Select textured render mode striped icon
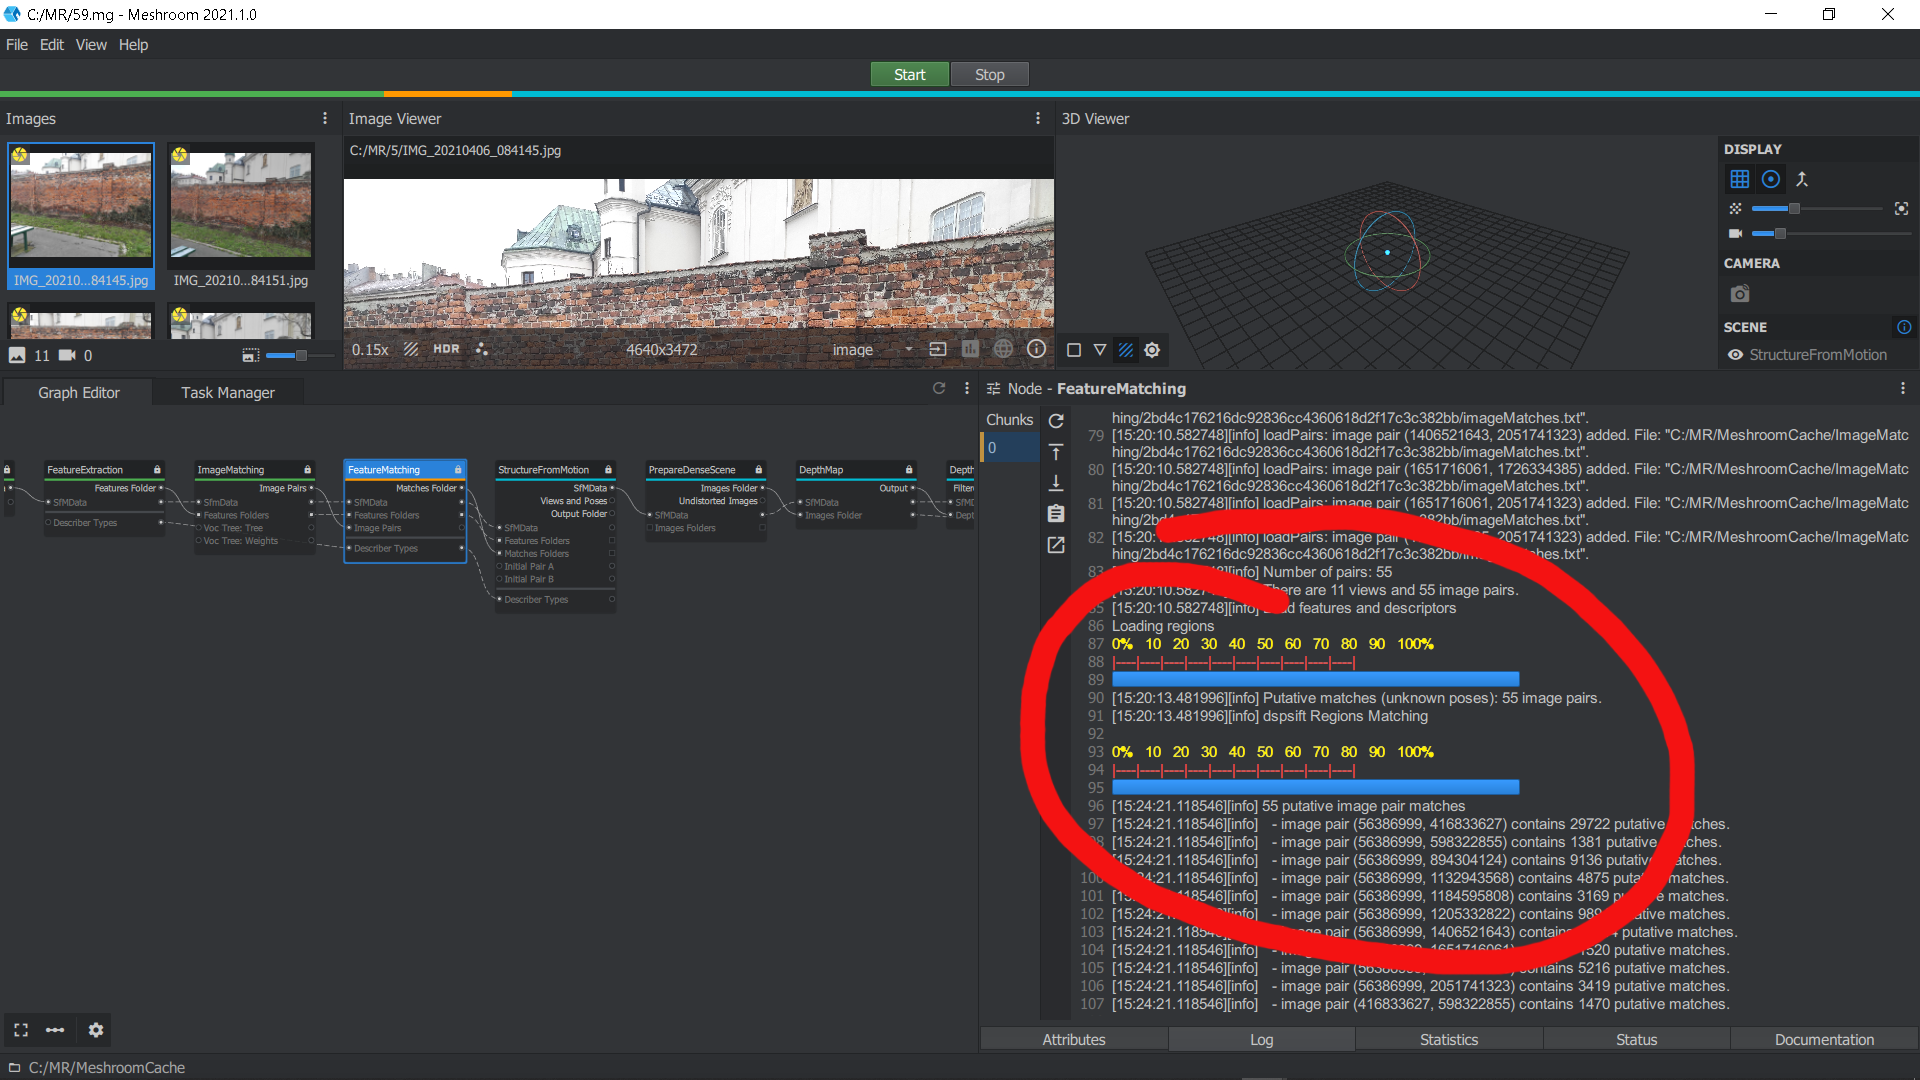Image resolution: width=1920 pixels, height=1080 pixels. 1126,350
